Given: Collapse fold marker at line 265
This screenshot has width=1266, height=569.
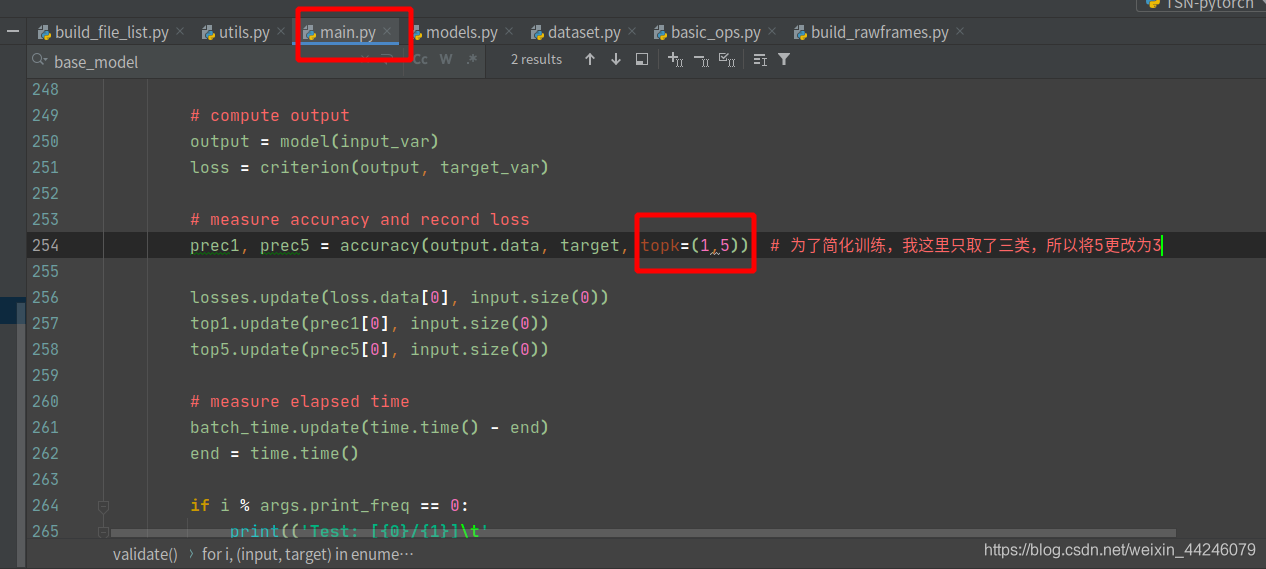Looking at the screenshot, I should [x=103, y=532].
